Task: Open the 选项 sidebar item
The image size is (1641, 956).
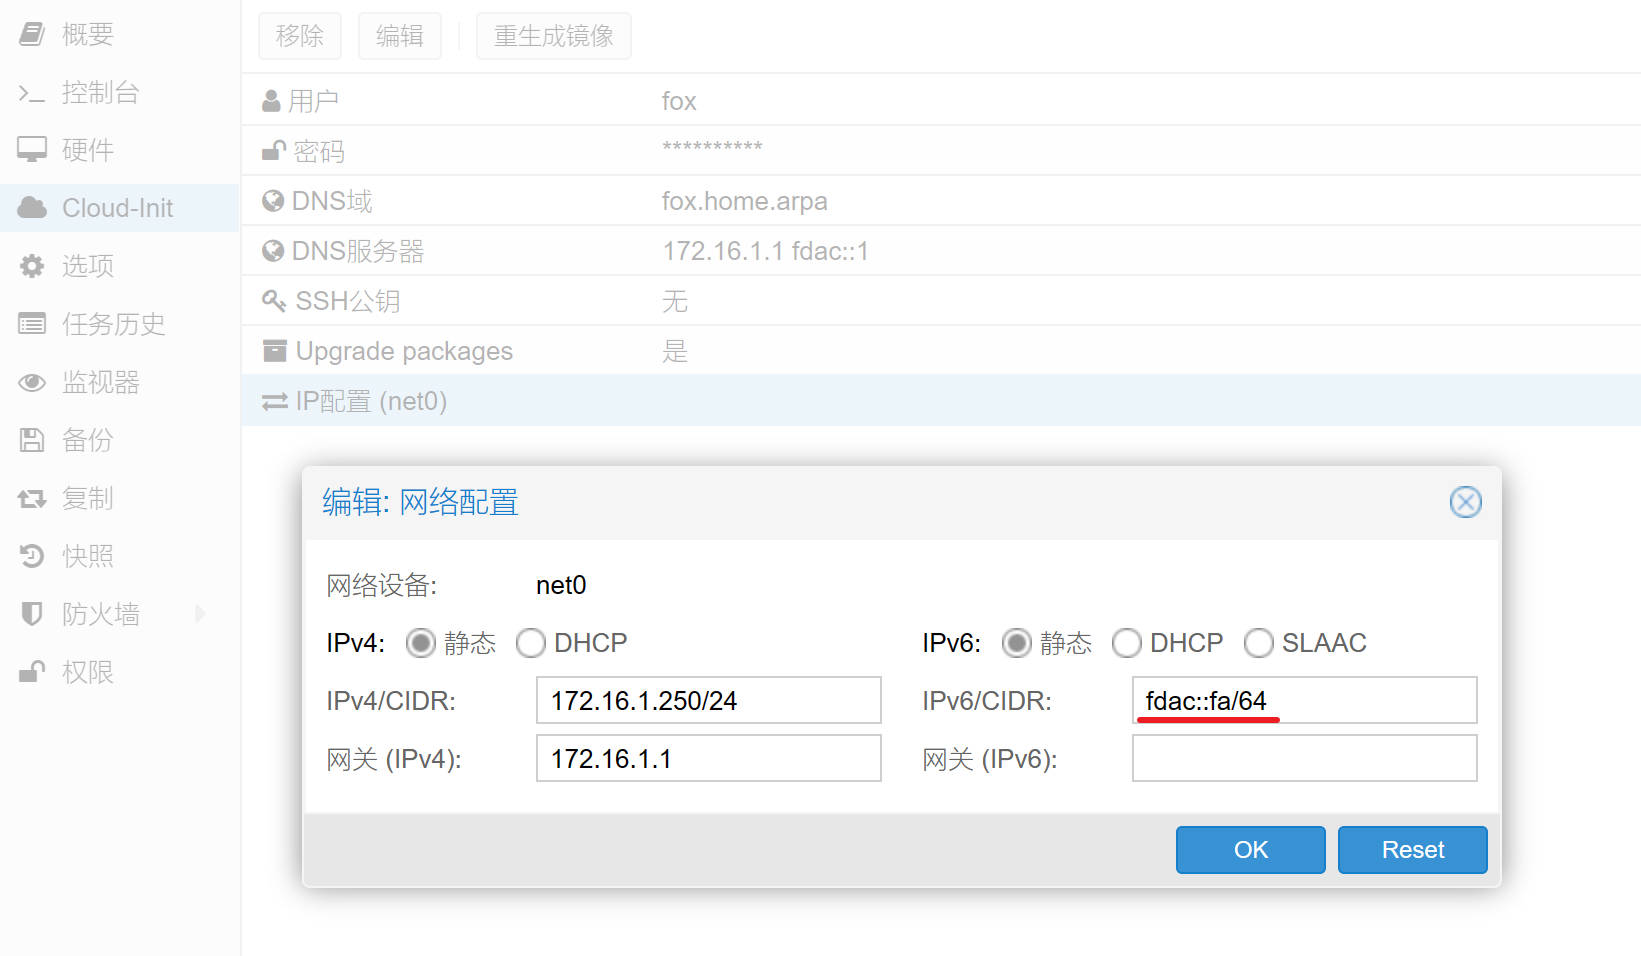Action: [x=120, y=266]
